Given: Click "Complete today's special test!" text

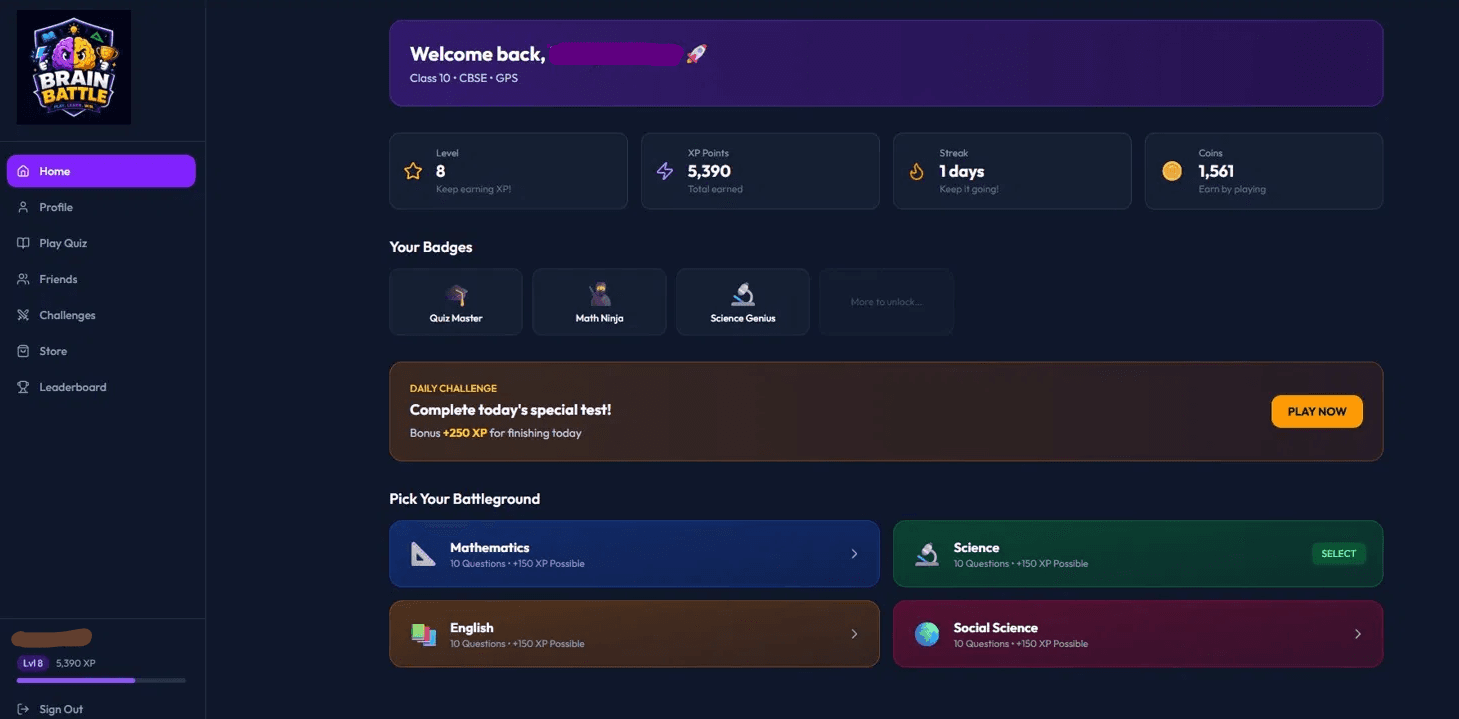Looking at the screenshot, I should pos(510,410).
